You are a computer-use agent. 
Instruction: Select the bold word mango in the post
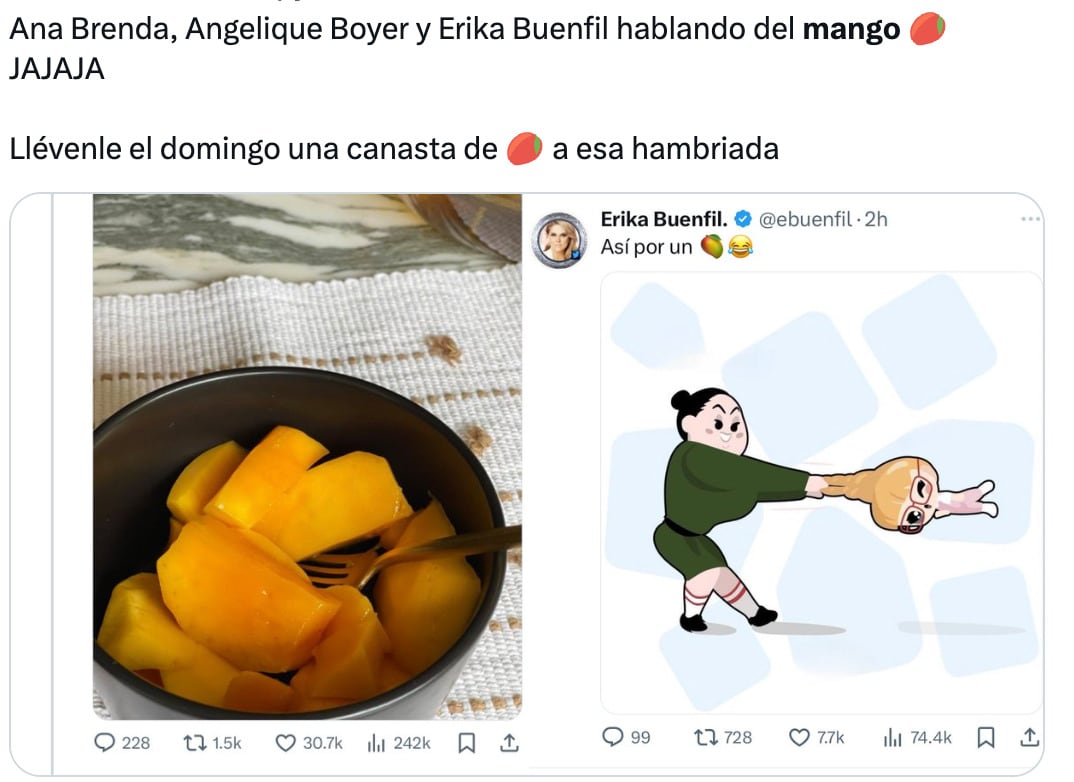[851, 29]
